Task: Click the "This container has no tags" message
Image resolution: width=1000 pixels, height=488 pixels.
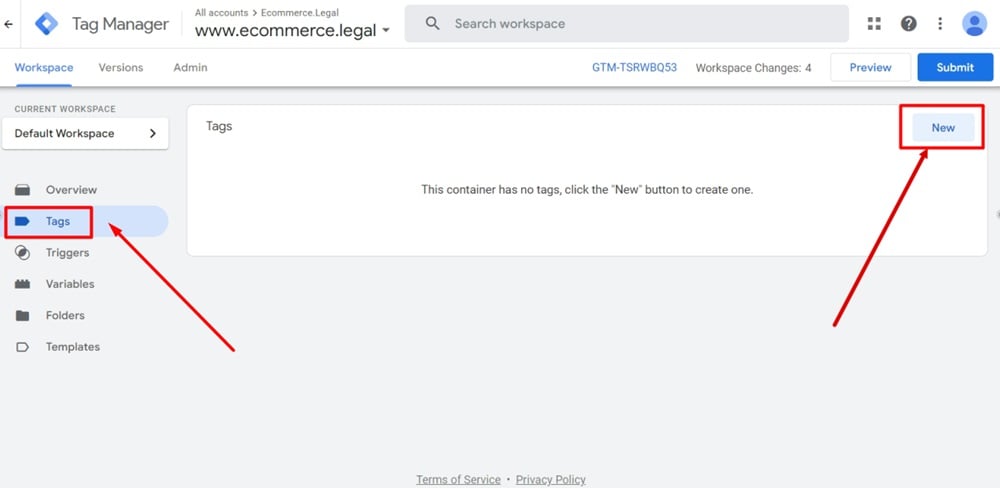Action: 587,190
